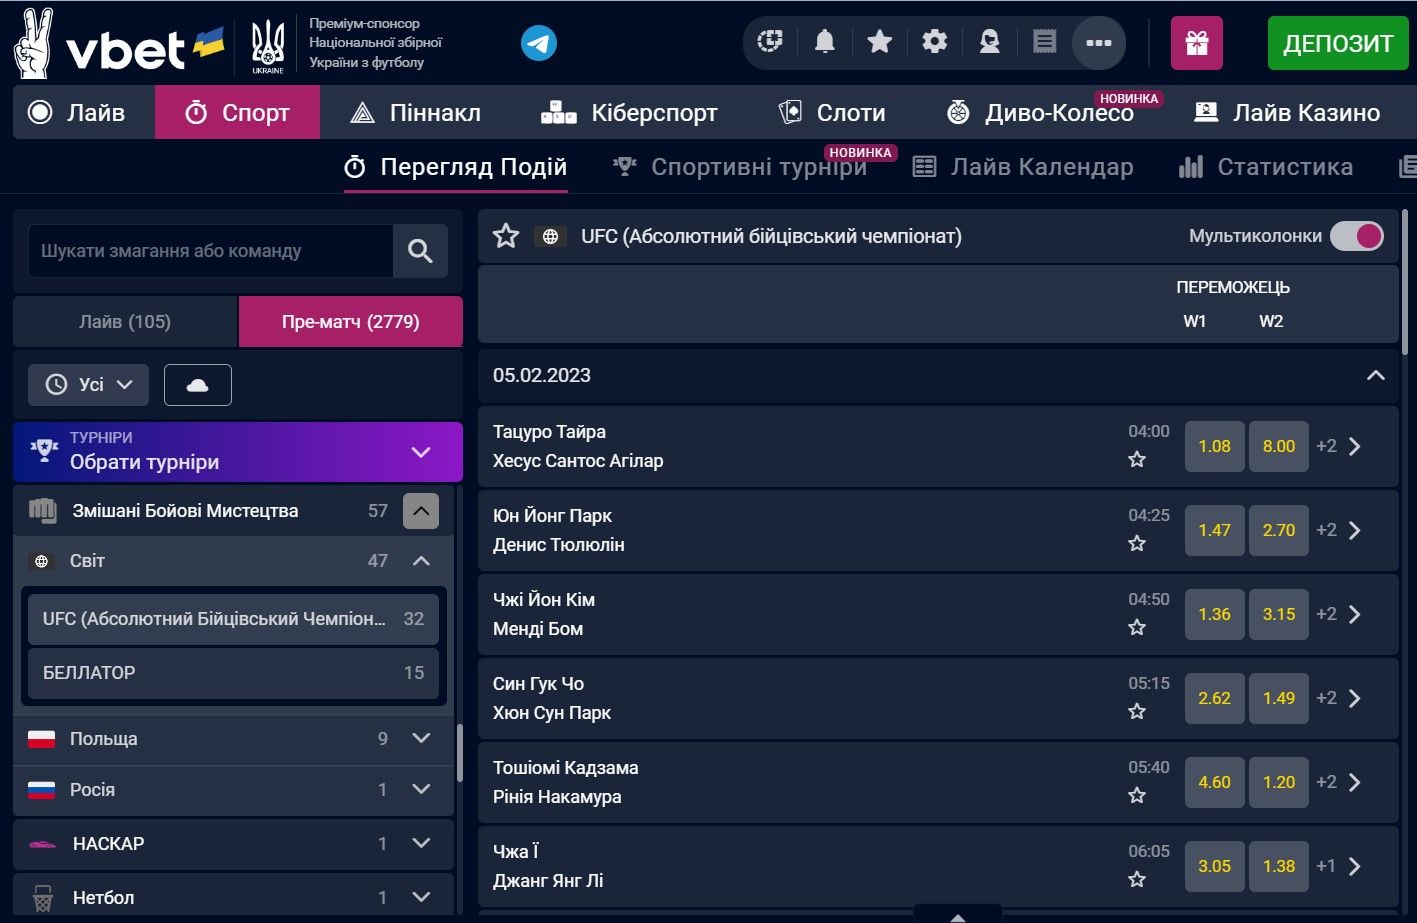The width and height of the screenshot is (1417, 923).
Task: Expand the bottom panel up-arrow handle
Action: (957, 916)
